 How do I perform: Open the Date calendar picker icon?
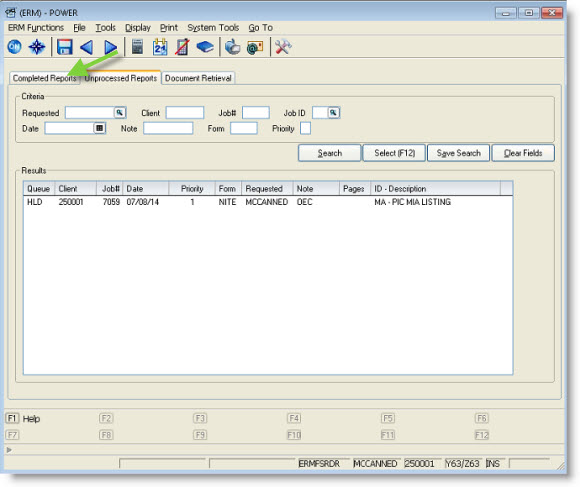point(100,128)
